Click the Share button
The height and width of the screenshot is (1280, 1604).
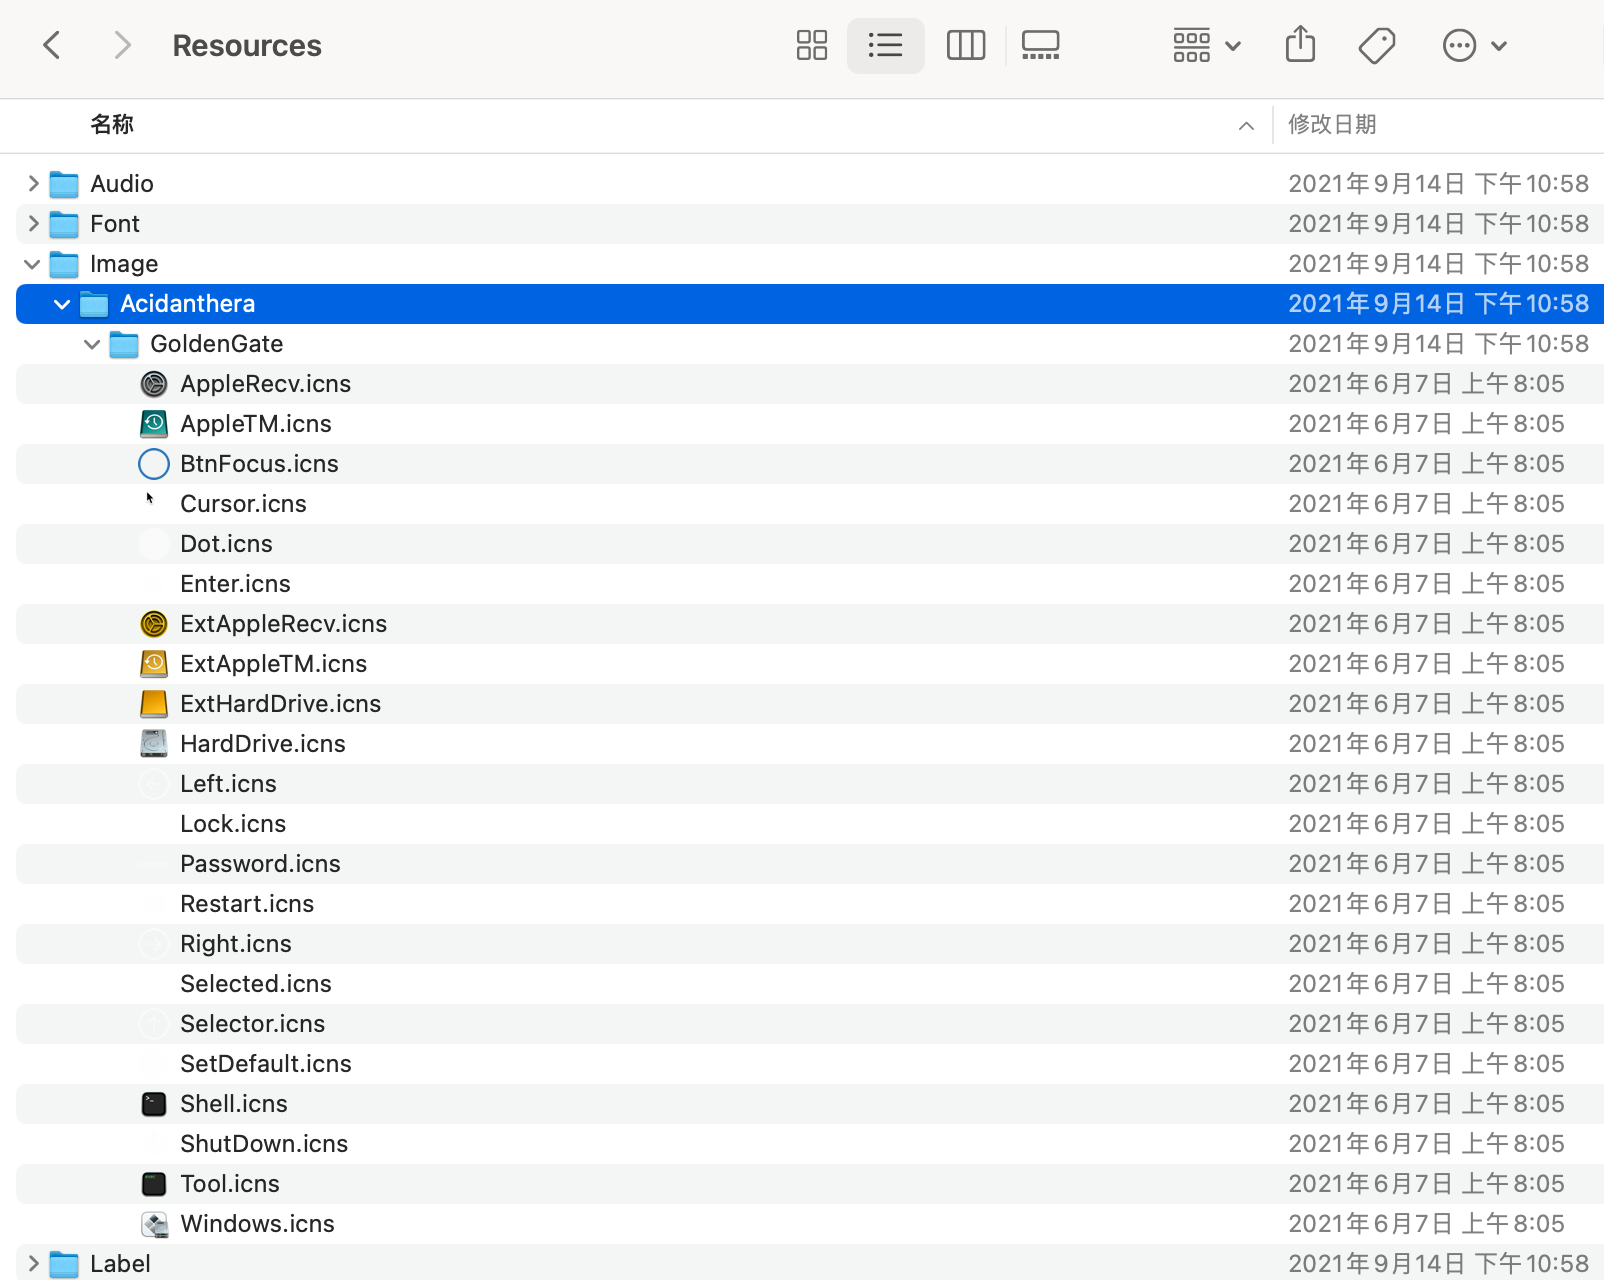pyautogui.click(x=1300, y=44)
